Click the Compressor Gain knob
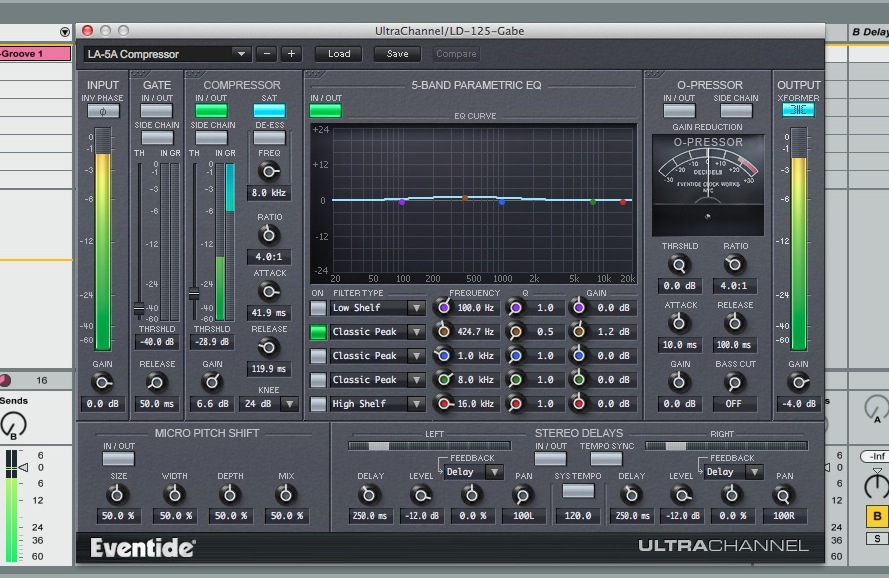 tap(212, 382)
